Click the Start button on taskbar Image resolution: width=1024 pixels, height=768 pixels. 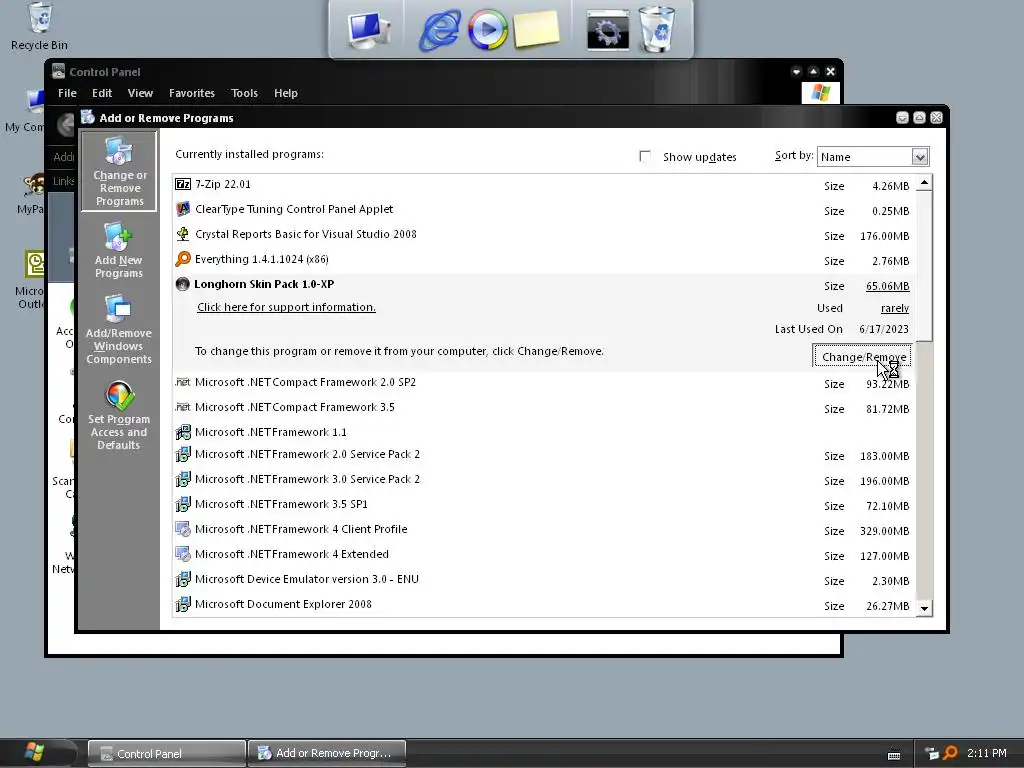click(35, 753)
